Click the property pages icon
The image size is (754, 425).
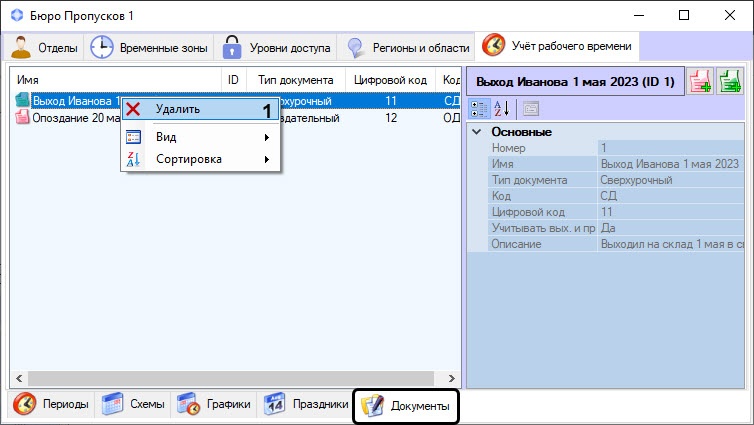click(531, 108)
